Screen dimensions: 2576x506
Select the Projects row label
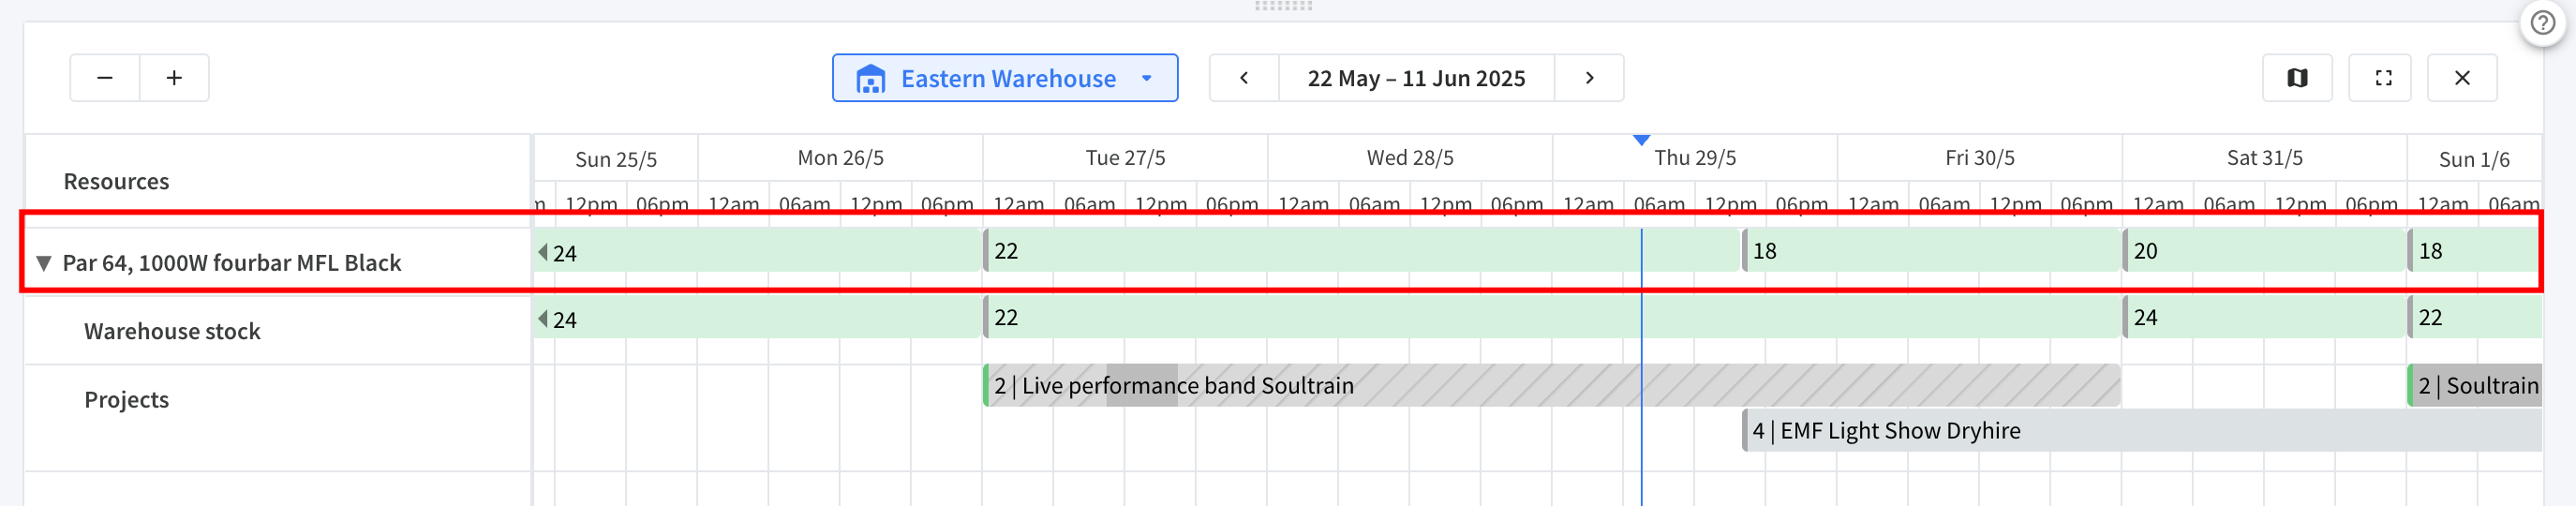[x=127, y=399]
